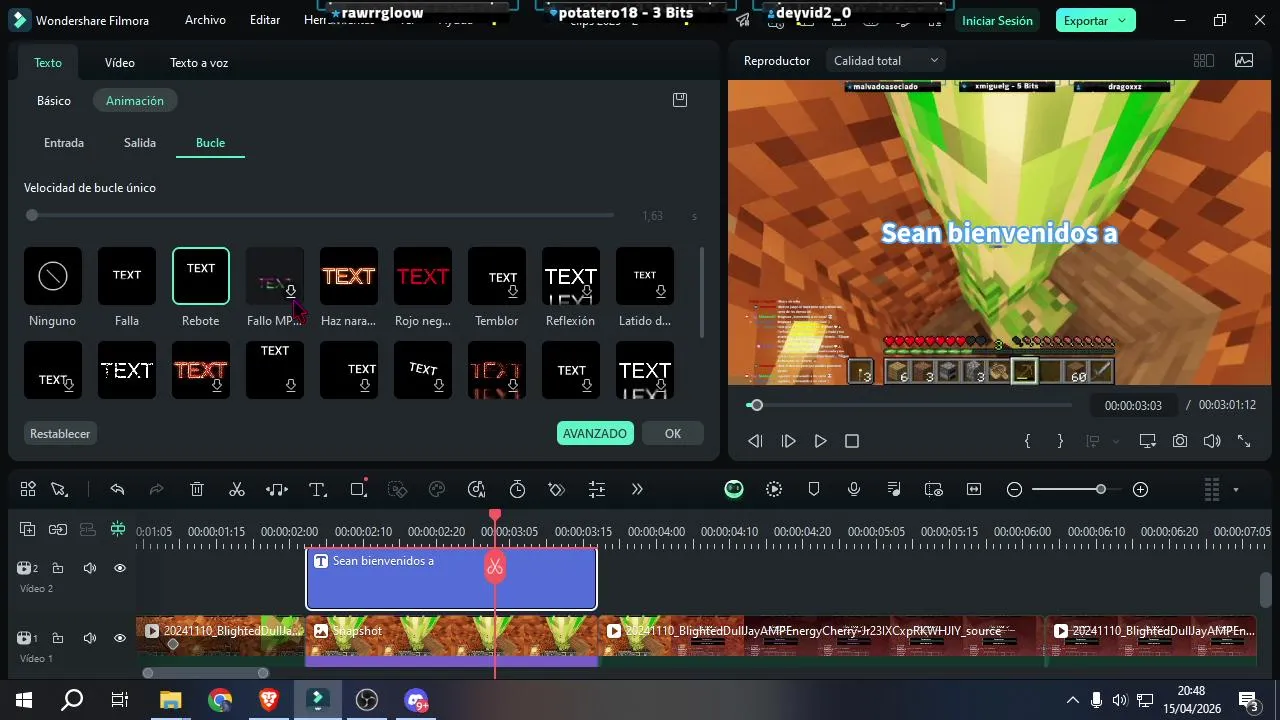Lock the Video 2 track
This screenshot has width=1280, height=720.
(58, 568)
